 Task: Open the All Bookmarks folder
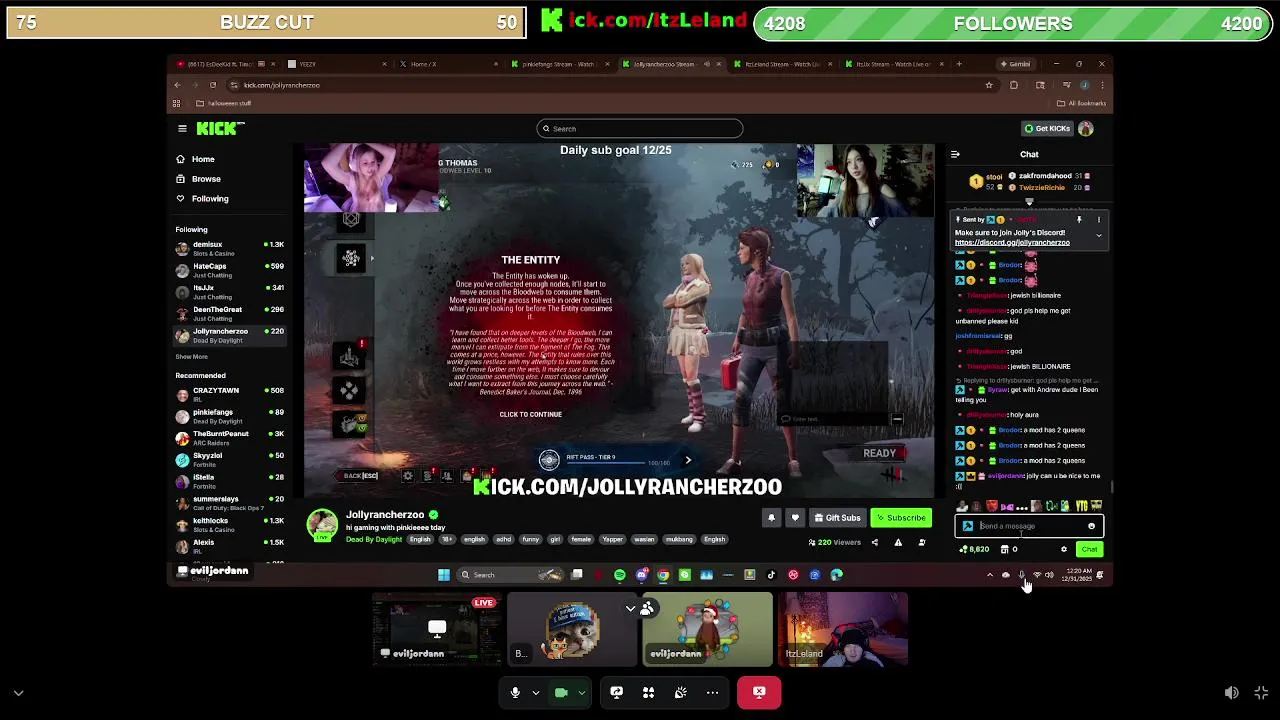coord(1082,103)
